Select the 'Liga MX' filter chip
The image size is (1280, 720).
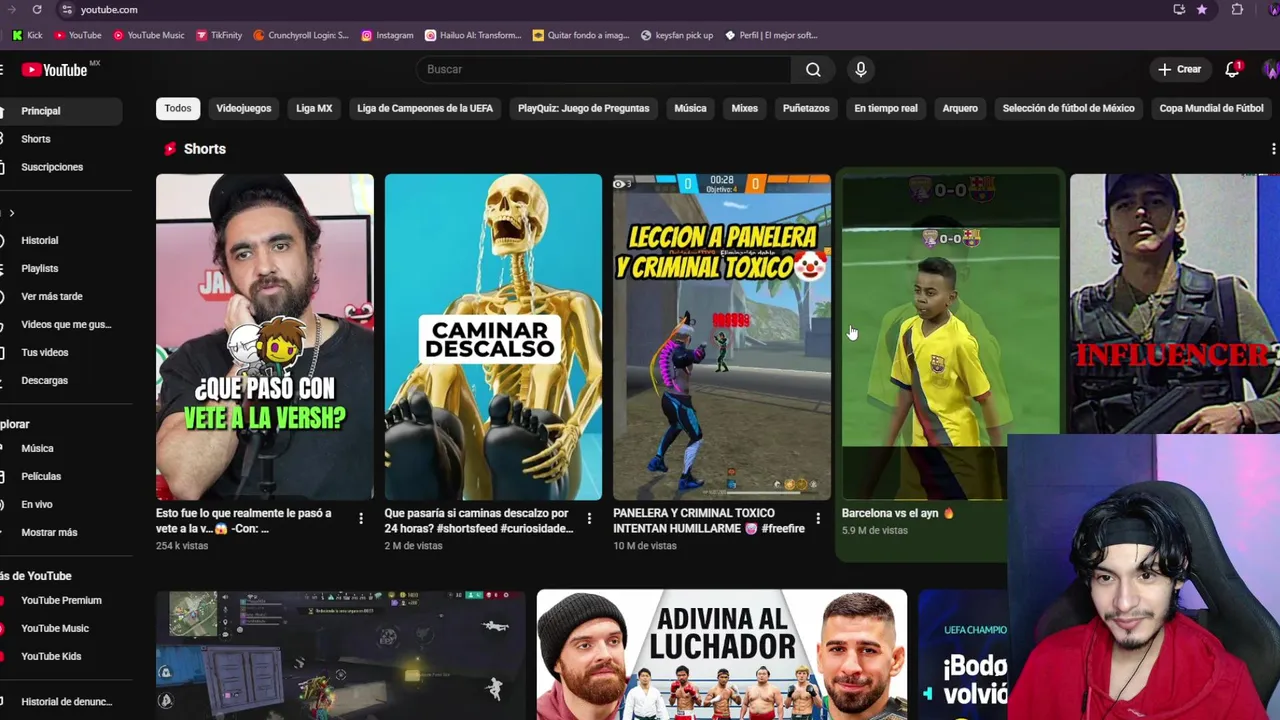[x=314, y=108]
